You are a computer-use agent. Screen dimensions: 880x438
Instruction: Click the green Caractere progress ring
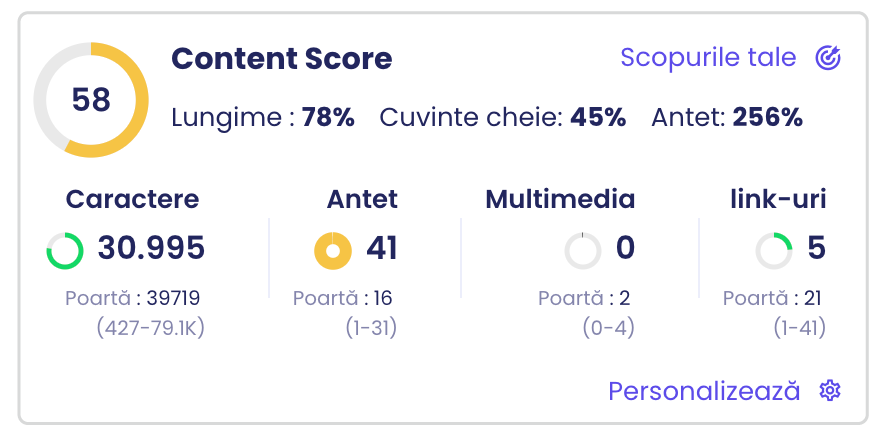[66, 250]
